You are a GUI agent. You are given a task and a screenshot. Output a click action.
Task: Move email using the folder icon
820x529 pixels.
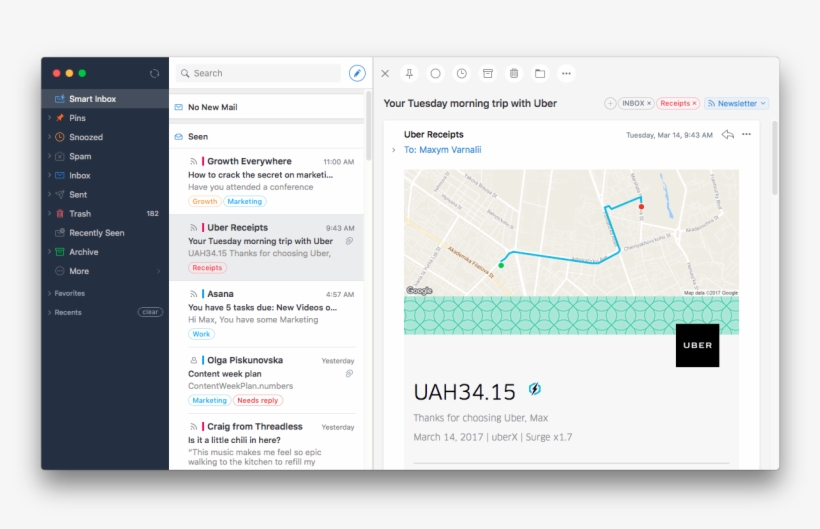(540, 73)
